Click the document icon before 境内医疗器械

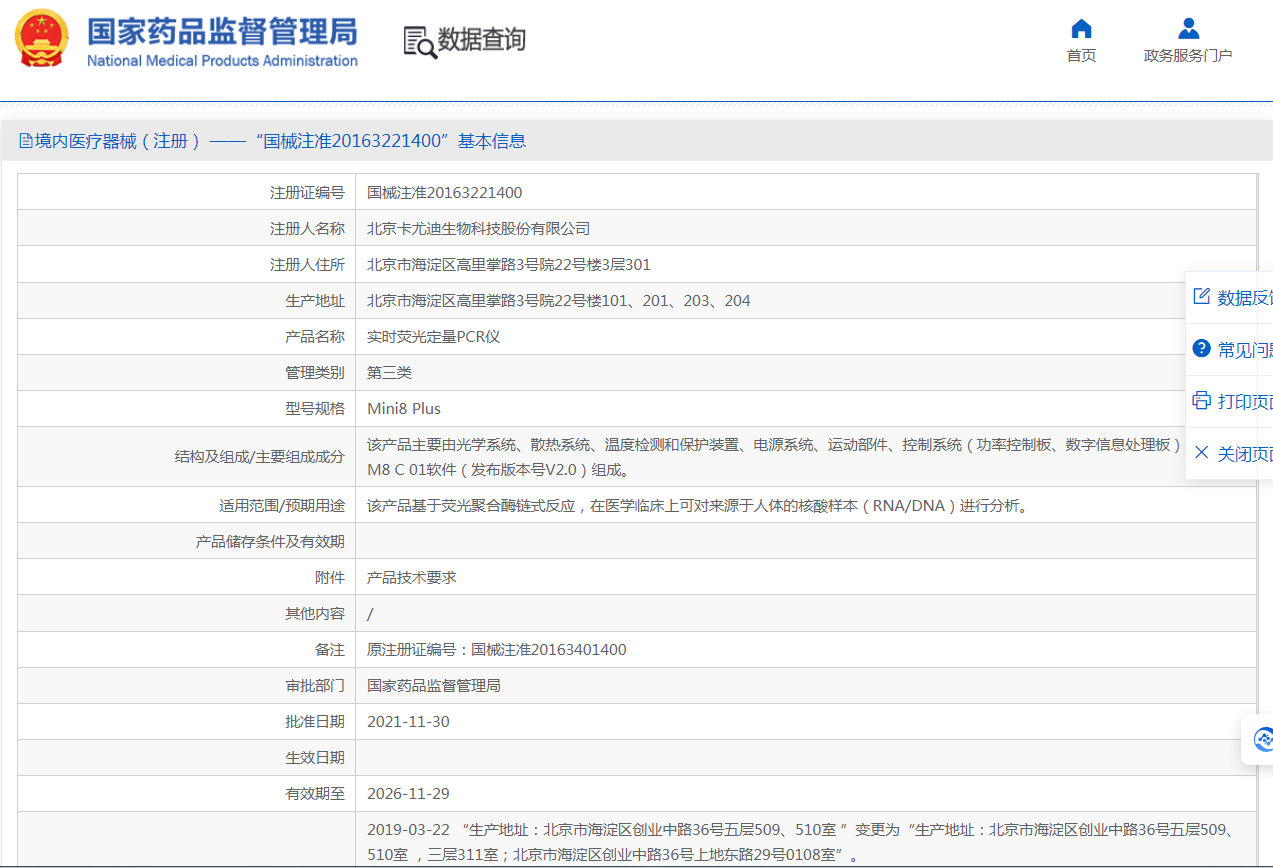click(x=25, y=142)
